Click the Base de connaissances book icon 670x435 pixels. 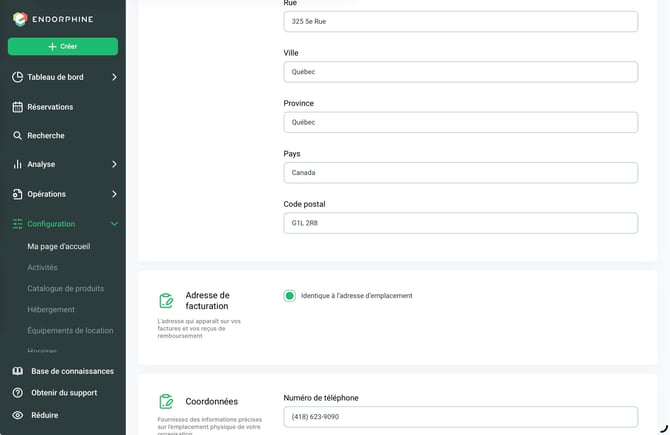[18, 371]
